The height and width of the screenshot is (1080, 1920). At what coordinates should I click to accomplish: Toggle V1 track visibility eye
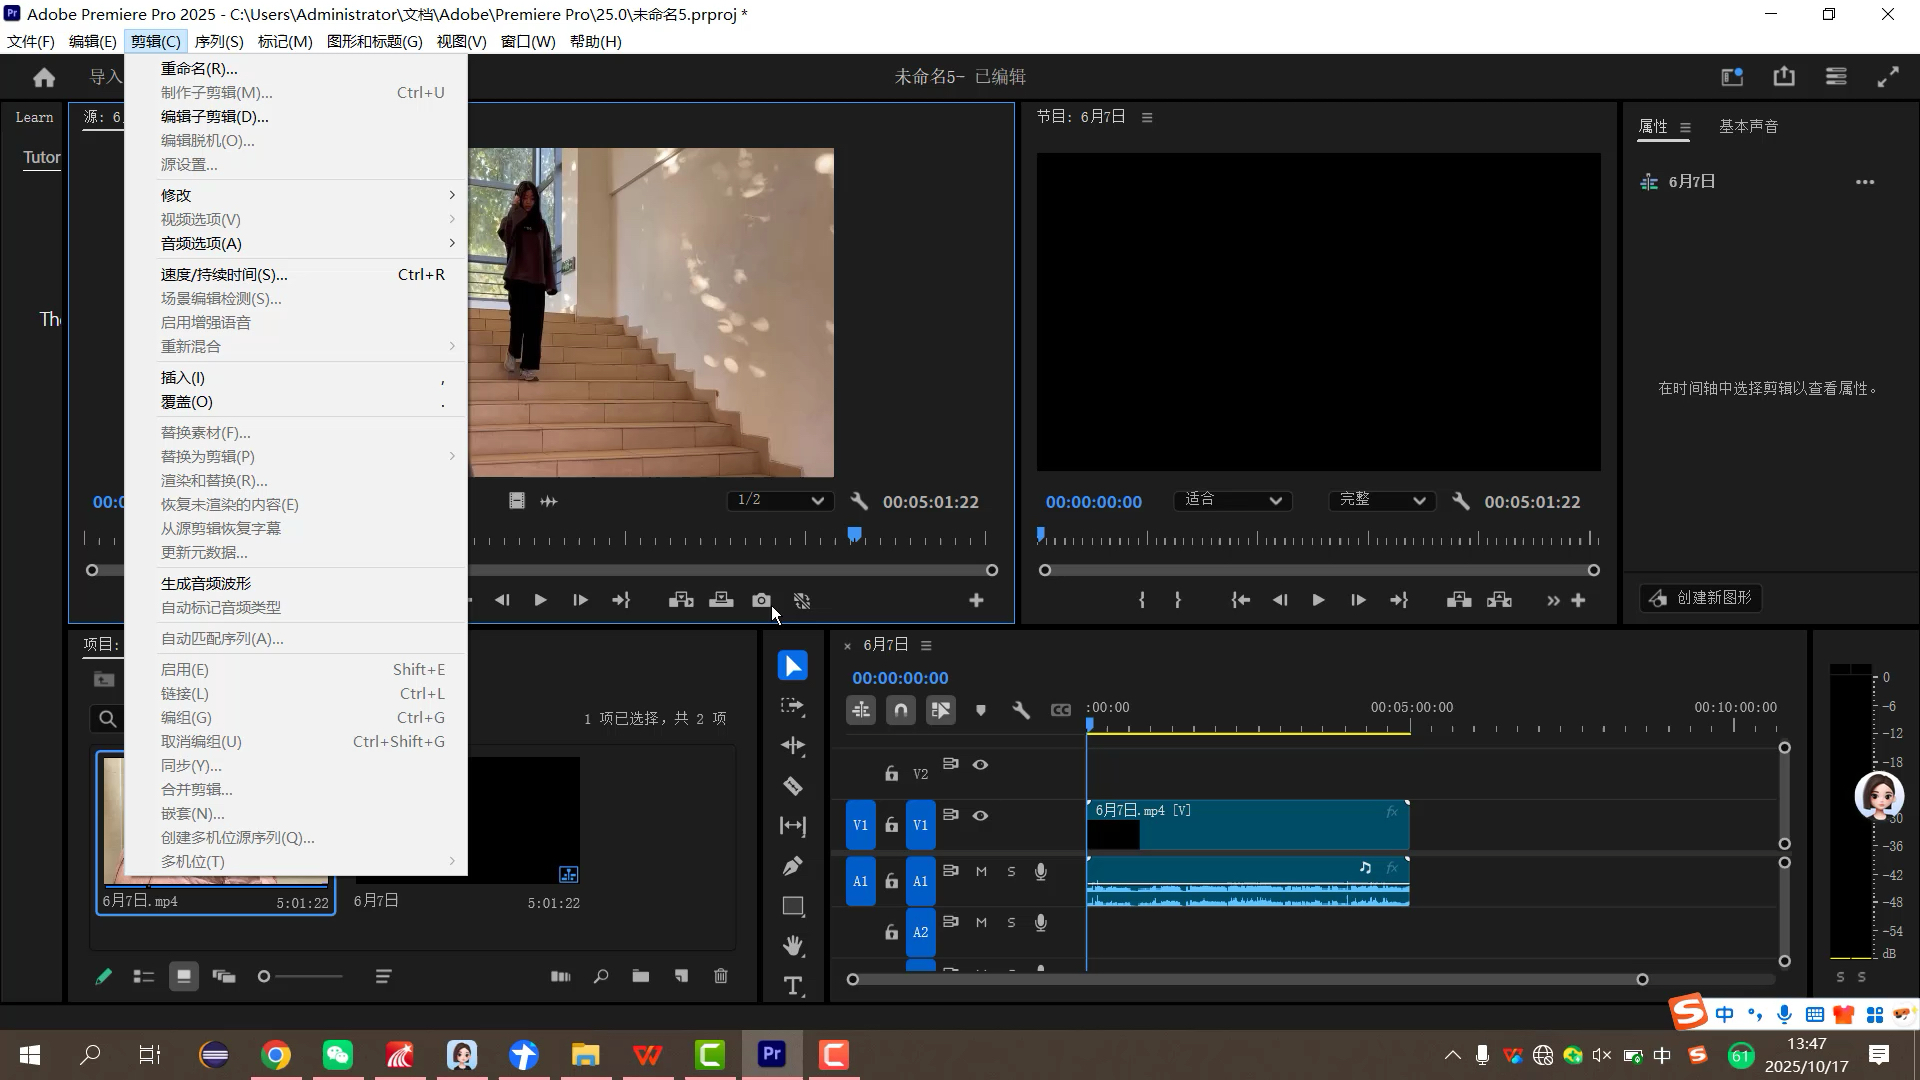click(x=980, y=816)
